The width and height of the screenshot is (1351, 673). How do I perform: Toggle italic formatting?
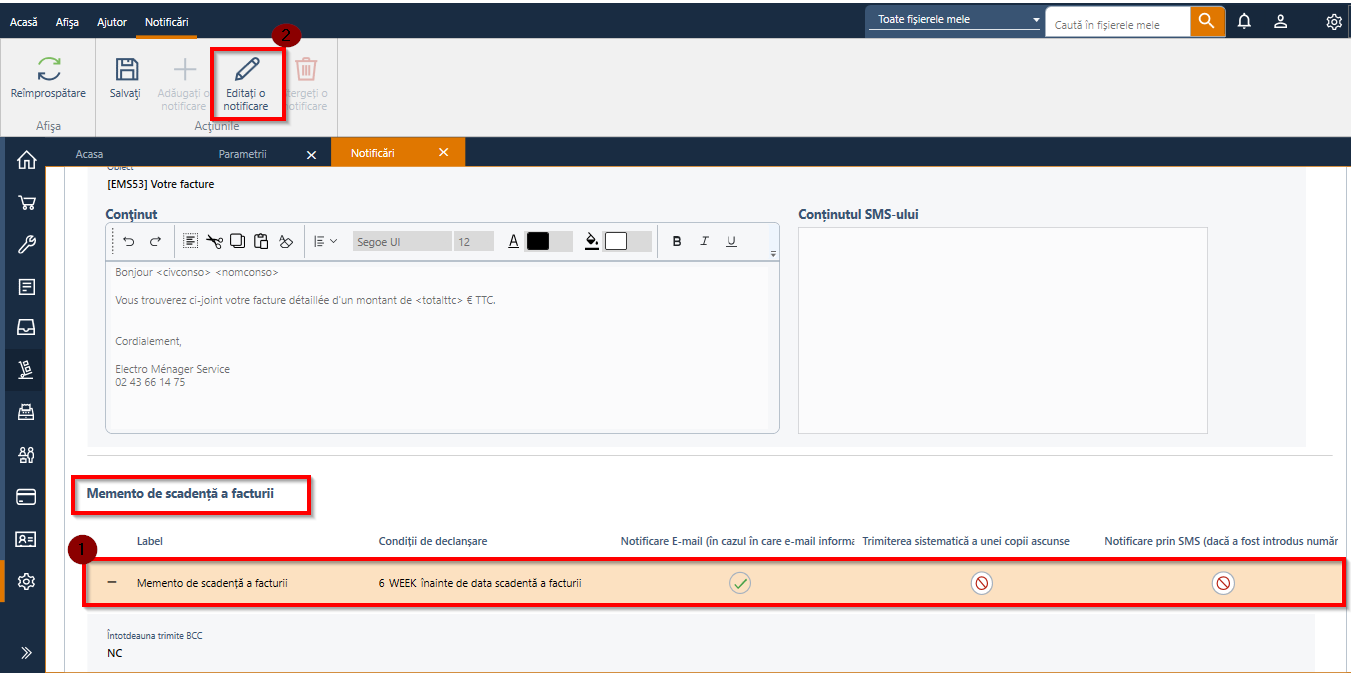coord(704,241)
